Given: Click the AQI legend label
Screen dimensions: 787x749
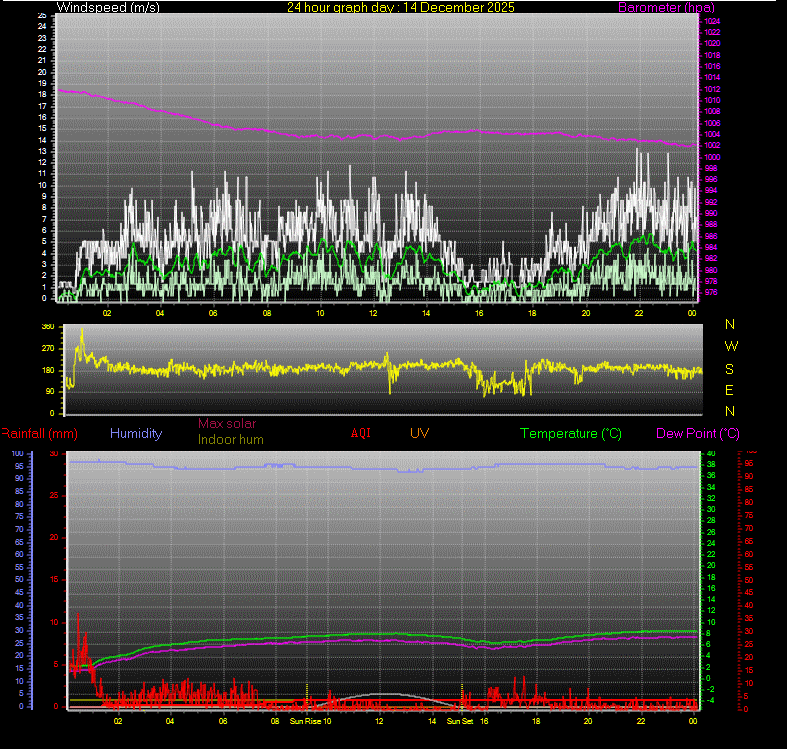Looking at the screenshot, I should pyautogui.click(x=360, y=433).
